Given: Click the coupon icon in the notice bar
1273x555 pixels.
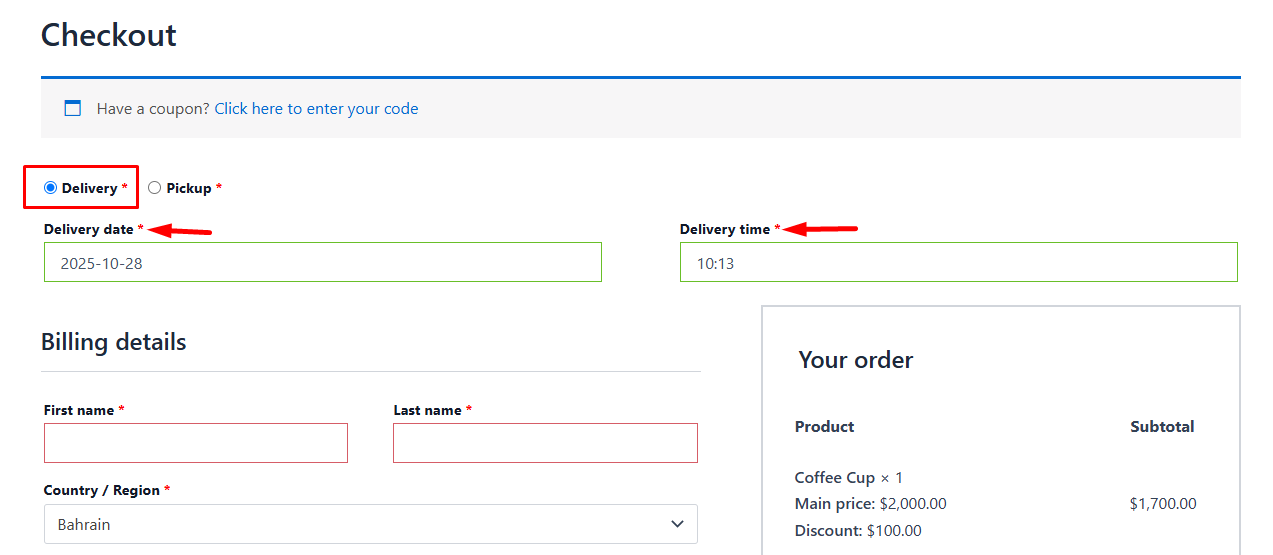Looking at the screenshot, I should point(72,108).
